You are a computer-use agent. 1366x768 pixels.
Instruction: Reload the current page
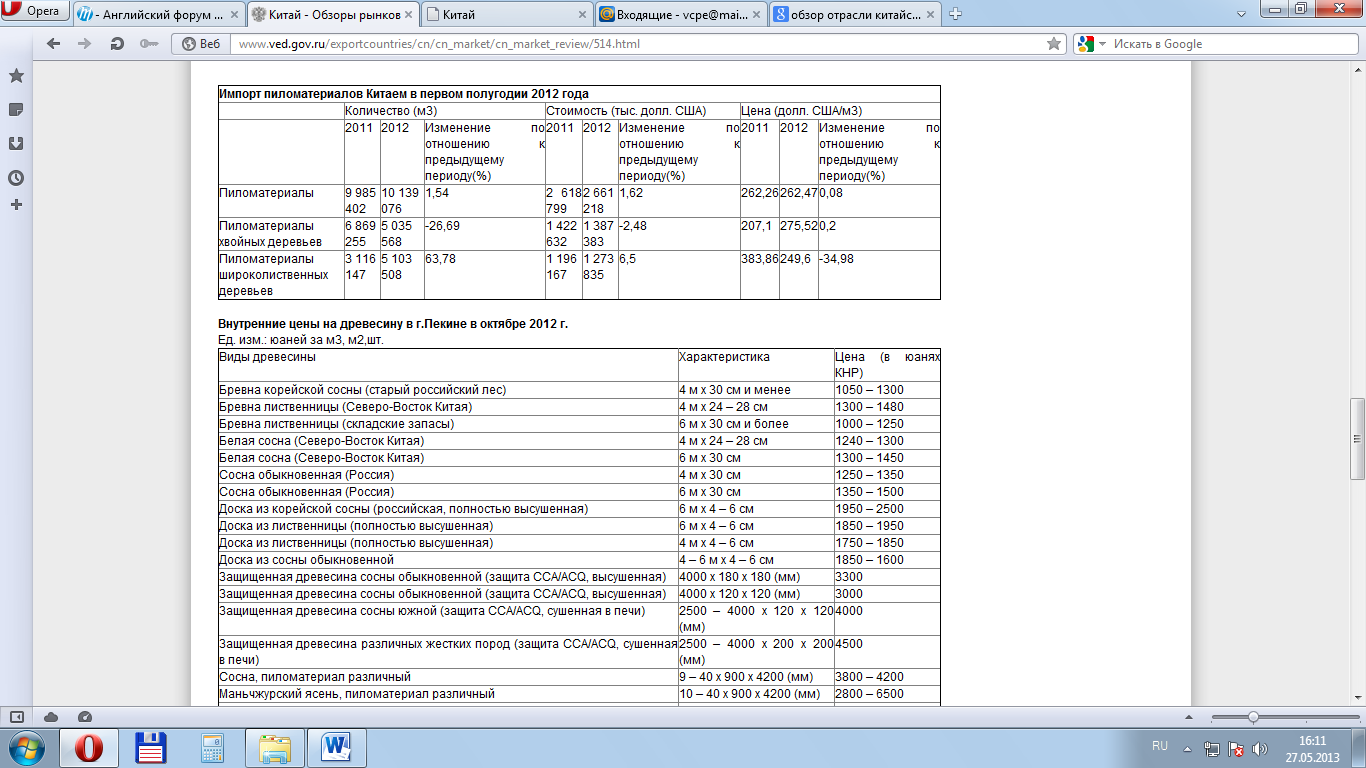coord(117,44)
